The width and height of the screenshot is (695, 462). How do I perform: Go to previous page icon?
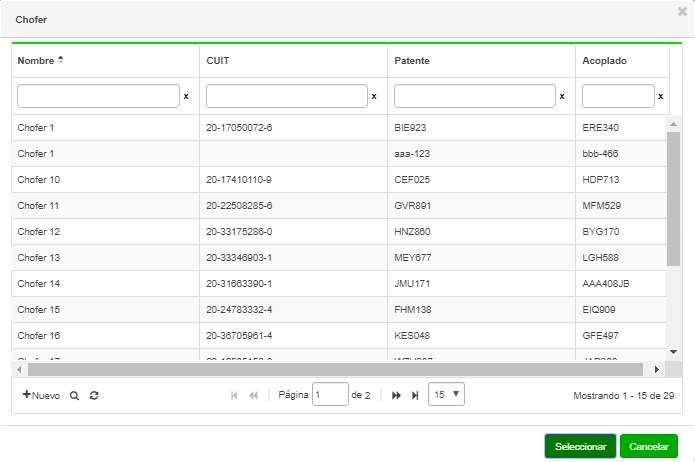254,395
